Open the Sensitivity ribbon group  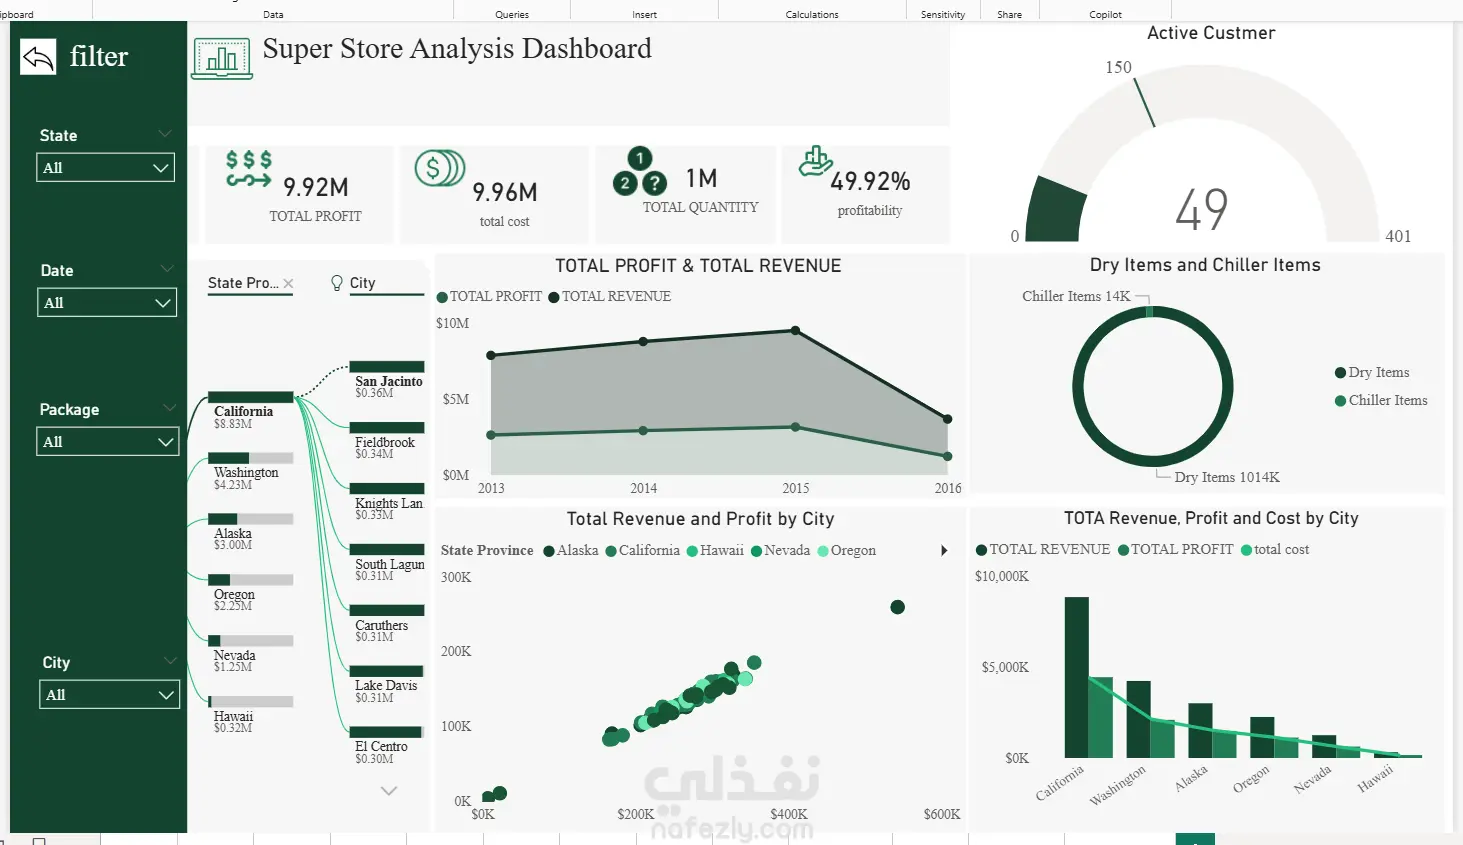(x=943, y=14)
